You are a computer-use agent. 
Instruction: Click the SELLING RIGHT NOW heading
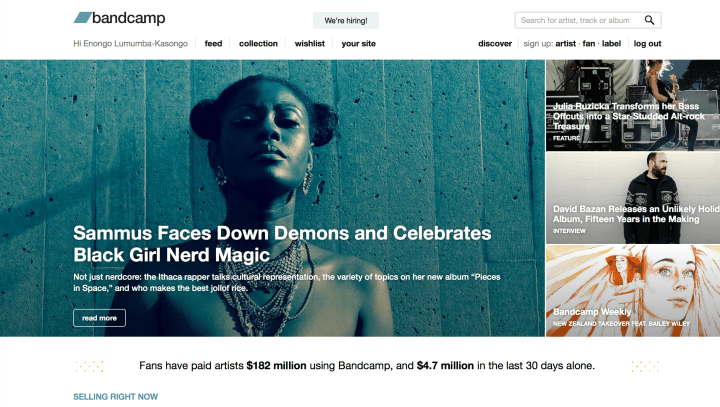coord(116,396)
